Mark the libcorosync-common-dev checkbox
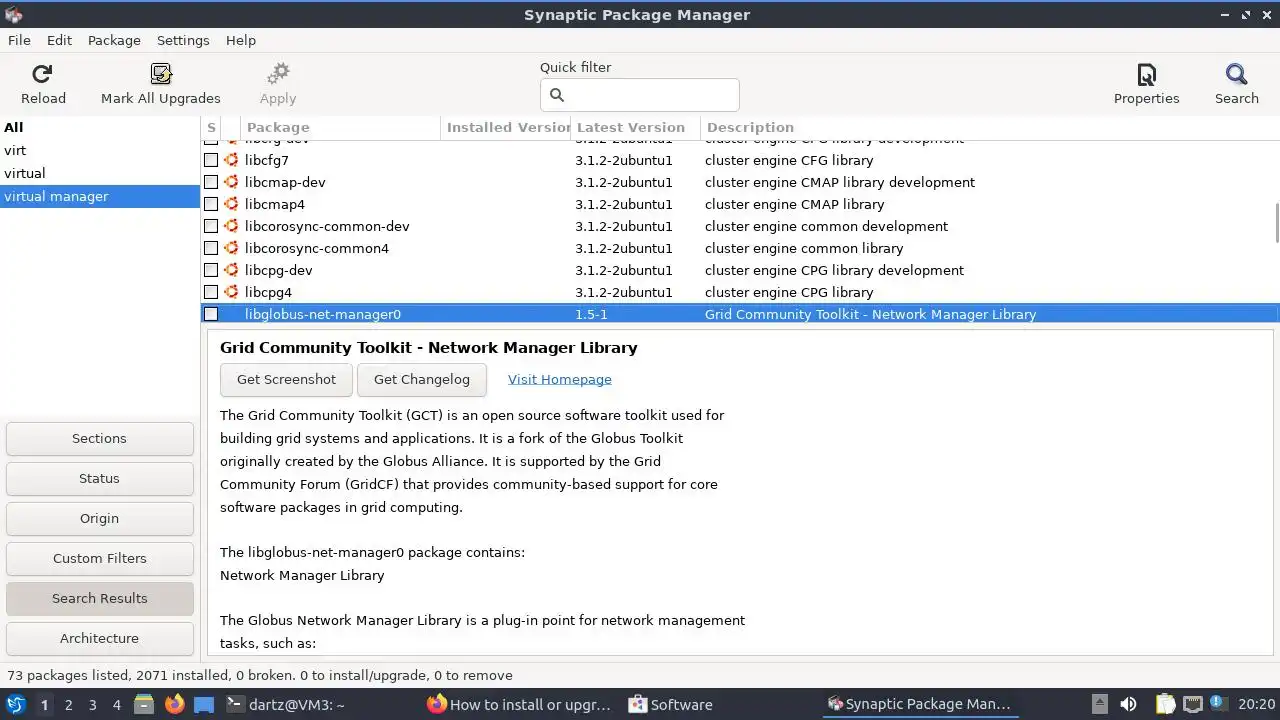Image resolution: width=1280 pixels, height=720 pixels. pos(211,226)
